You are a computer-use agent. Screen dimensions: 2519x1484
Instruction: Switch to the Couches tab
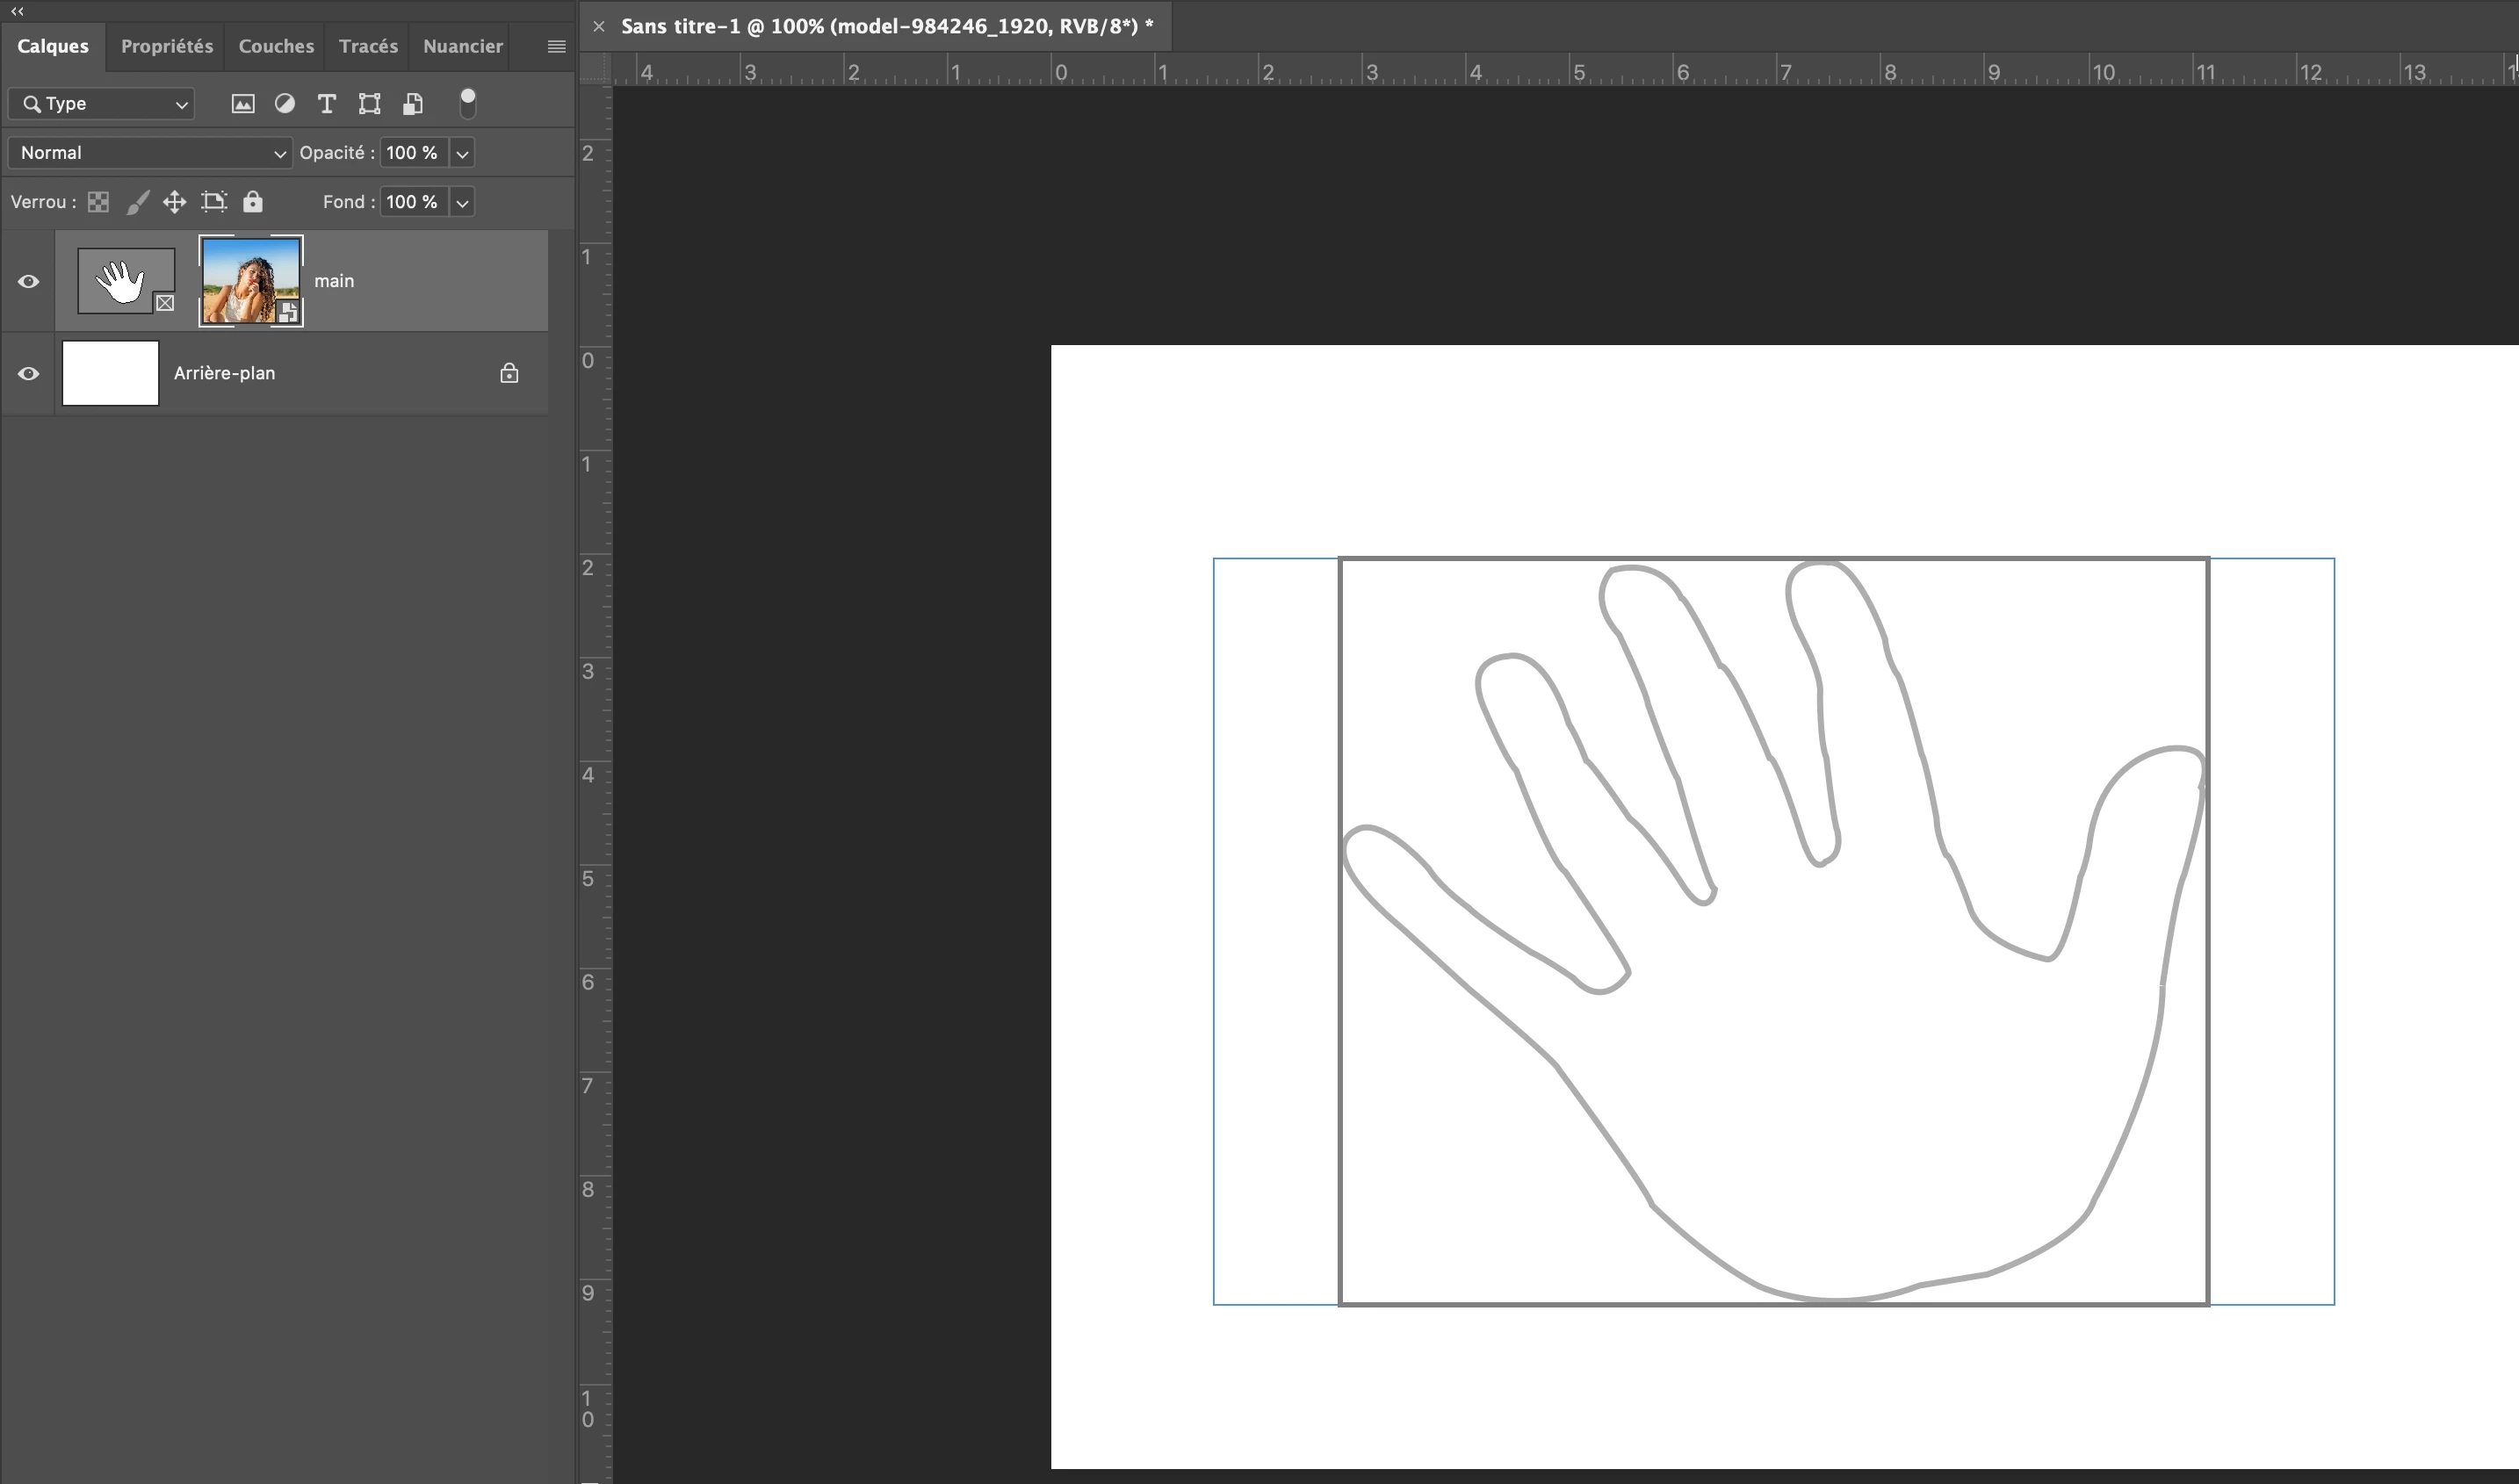click(x=276, y=46)
